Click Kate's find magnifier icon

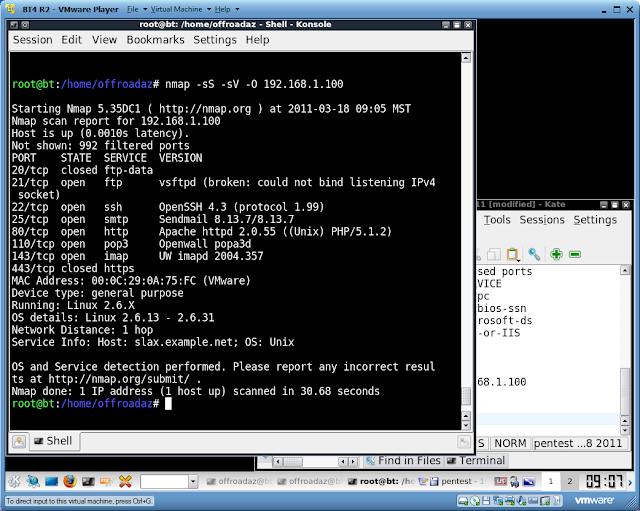click(534, 254)
